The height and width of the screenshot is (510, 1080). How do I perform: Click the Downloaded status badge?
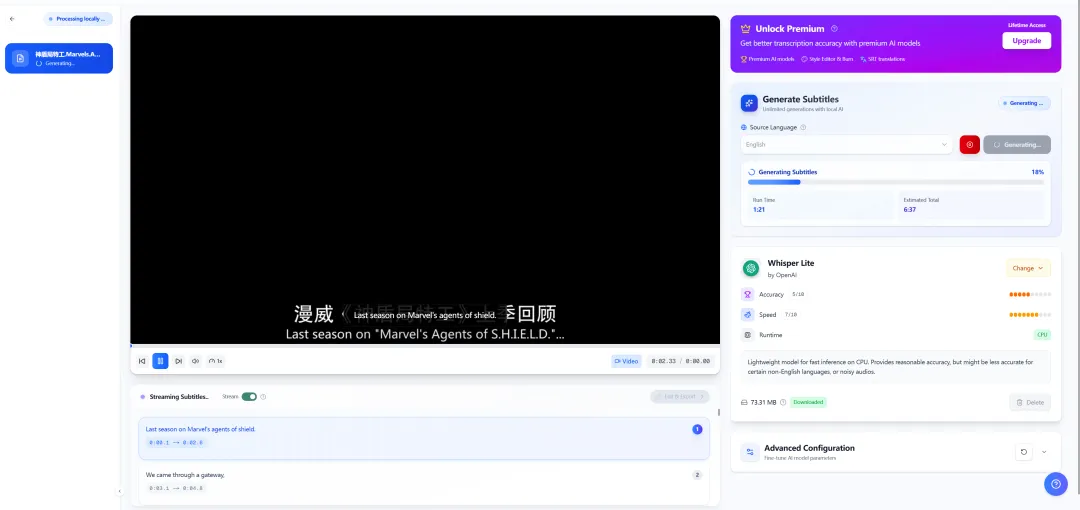808,402
